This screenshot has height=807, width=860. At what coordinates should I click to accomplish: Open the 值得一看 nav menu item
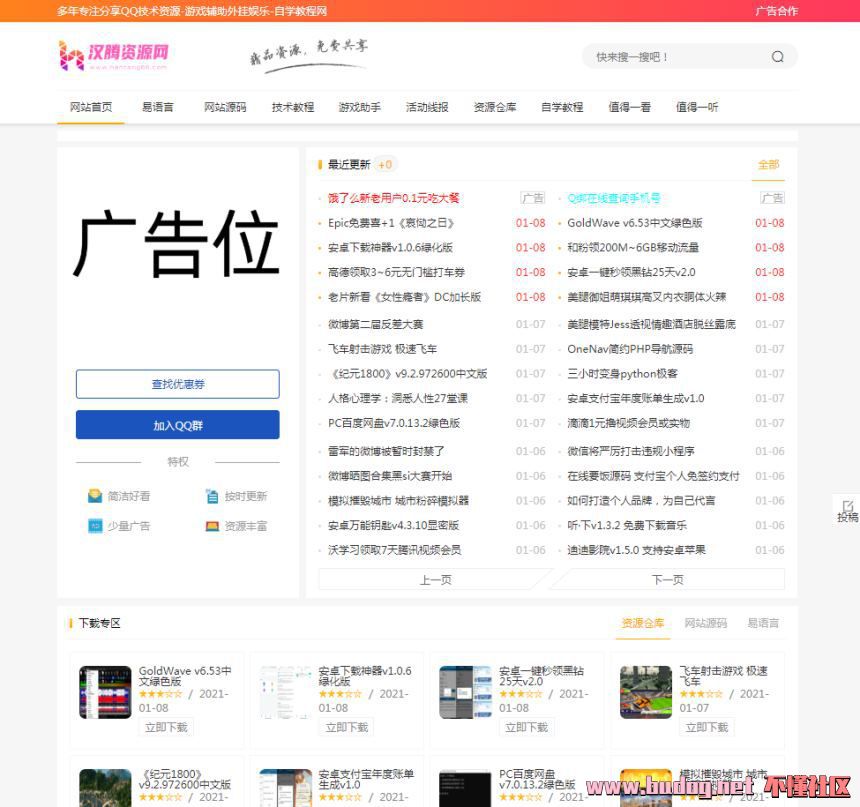tap(630, 107)
